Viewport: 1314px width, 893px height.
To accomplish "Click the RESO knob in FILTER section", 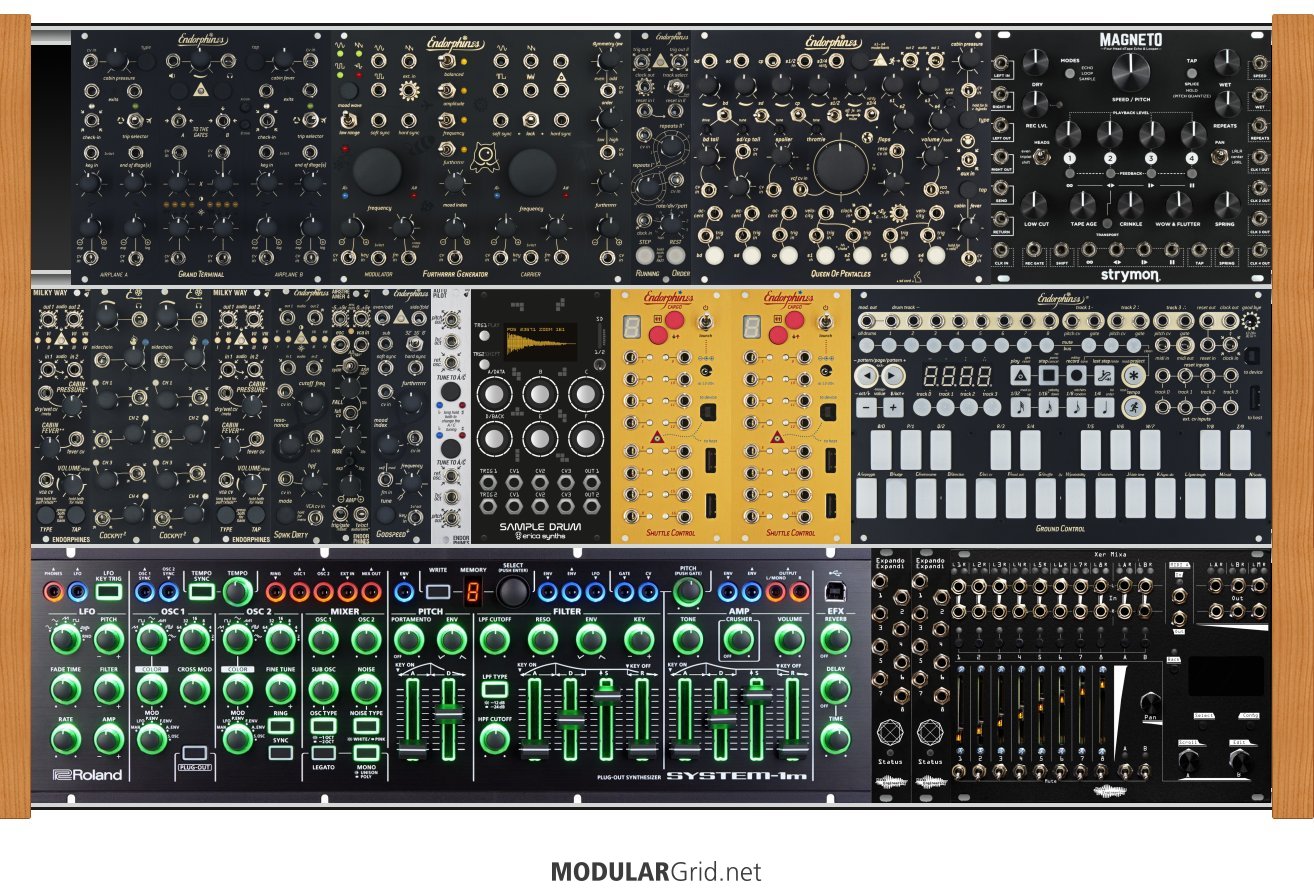I will pos(544,641).
